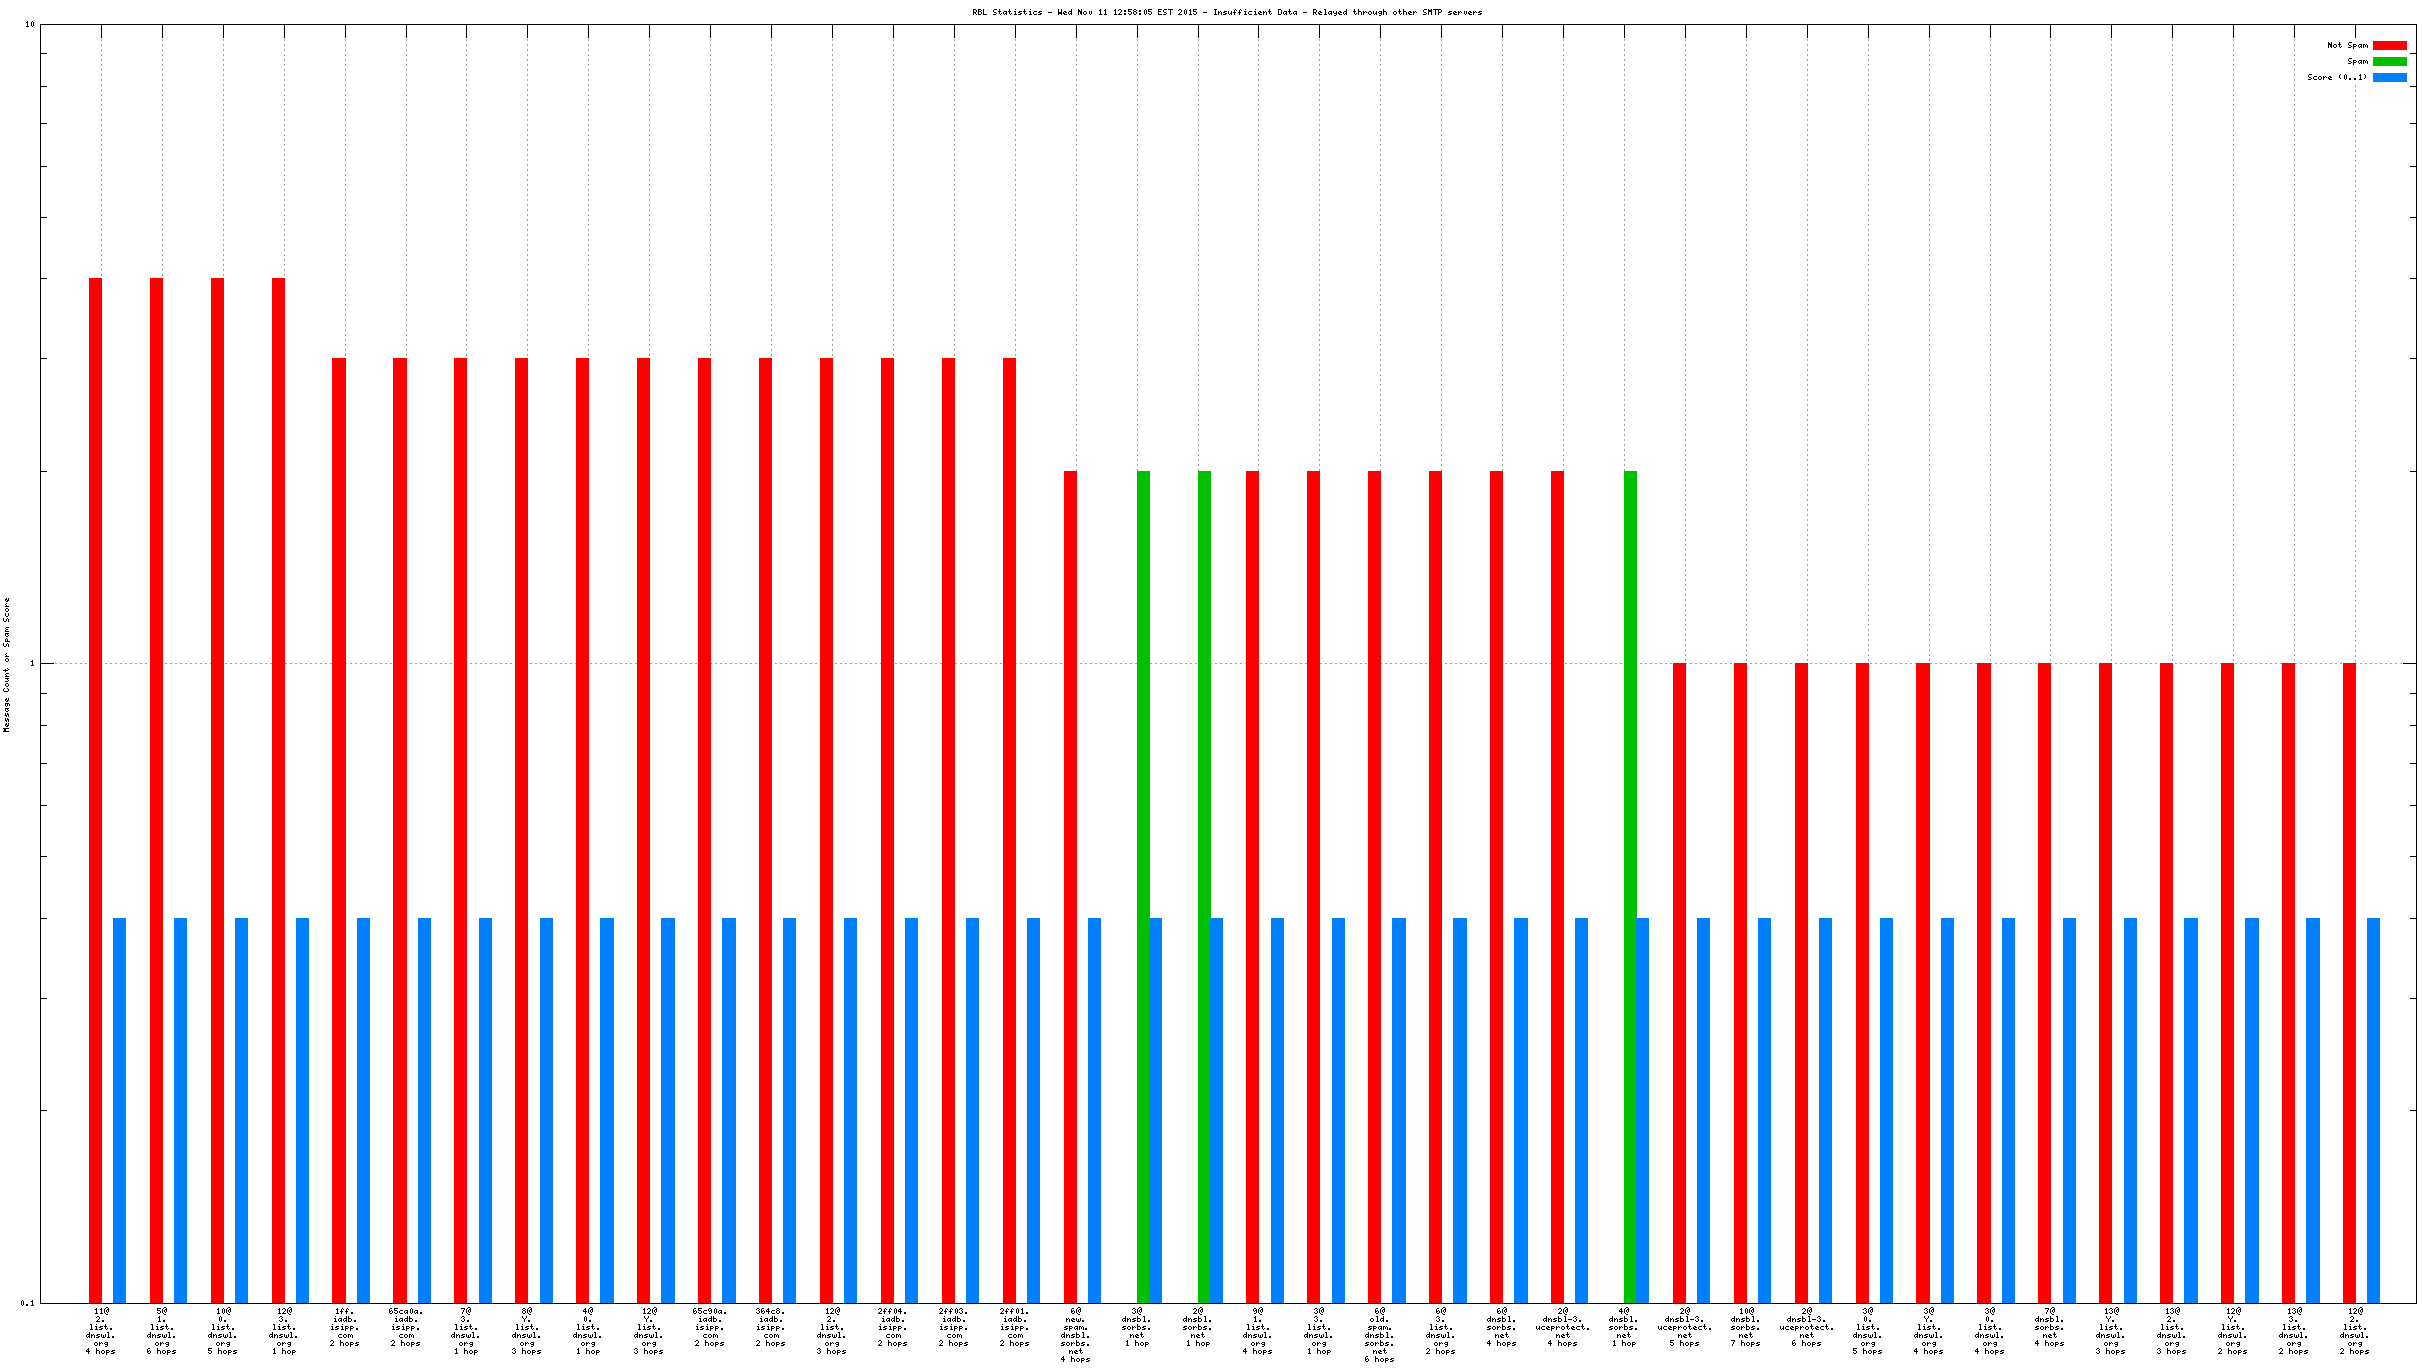Click the red bar for 364c8.iadb.isipp.com
The height and width of the screenshot is (1368, 2432).
pos(766,830)
